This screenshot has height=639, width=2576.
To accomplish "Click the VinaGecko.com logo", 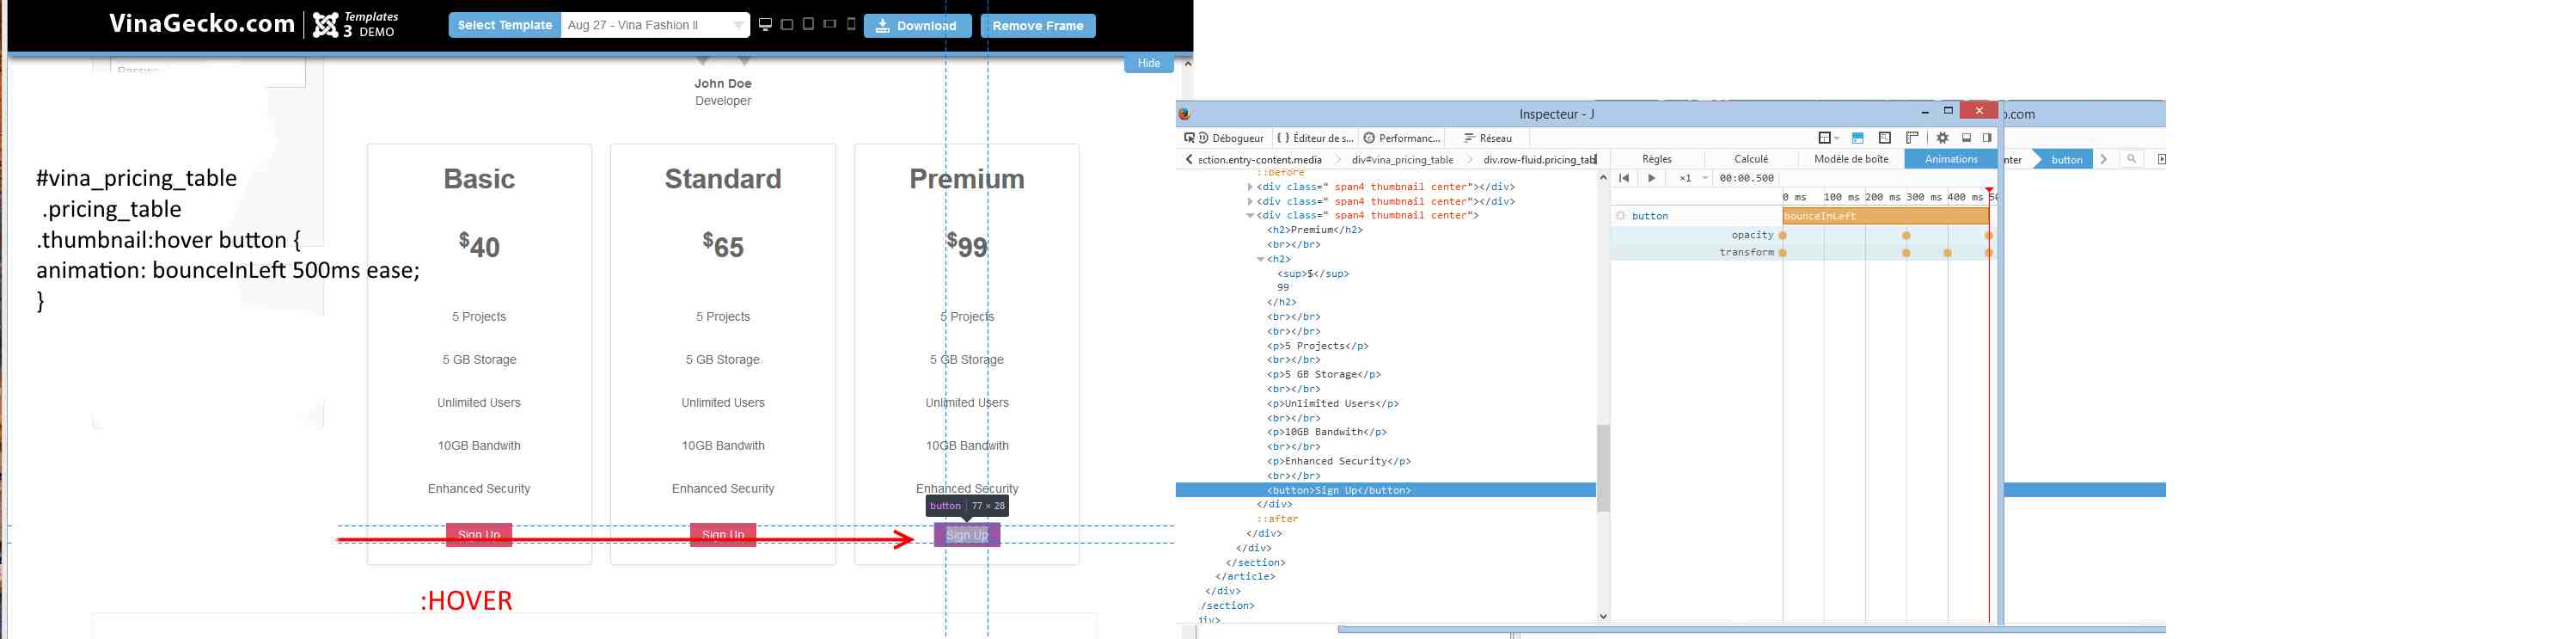I will tap(202, 24).
